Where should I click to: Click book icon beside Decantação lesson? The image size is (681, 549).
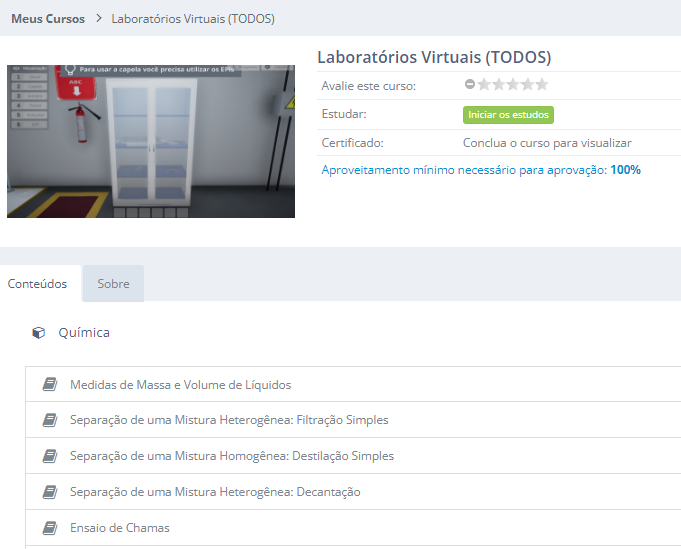coord(50,492)
